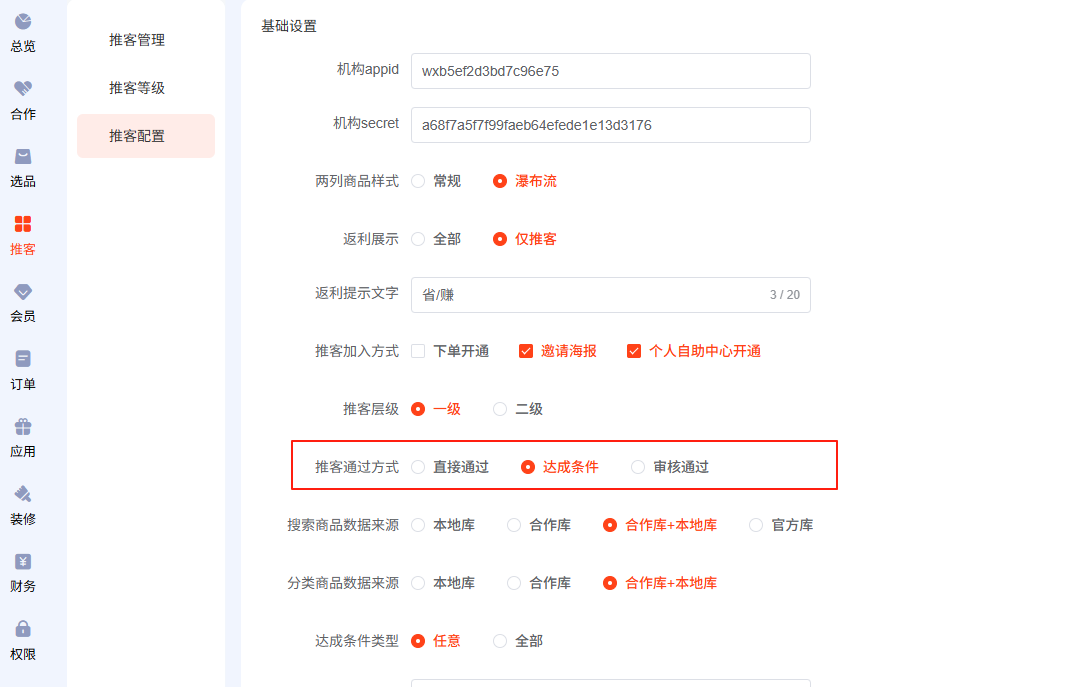1082x687 pixels.
Task: Select 常规 for 两列商品样式
Action: 418,181
